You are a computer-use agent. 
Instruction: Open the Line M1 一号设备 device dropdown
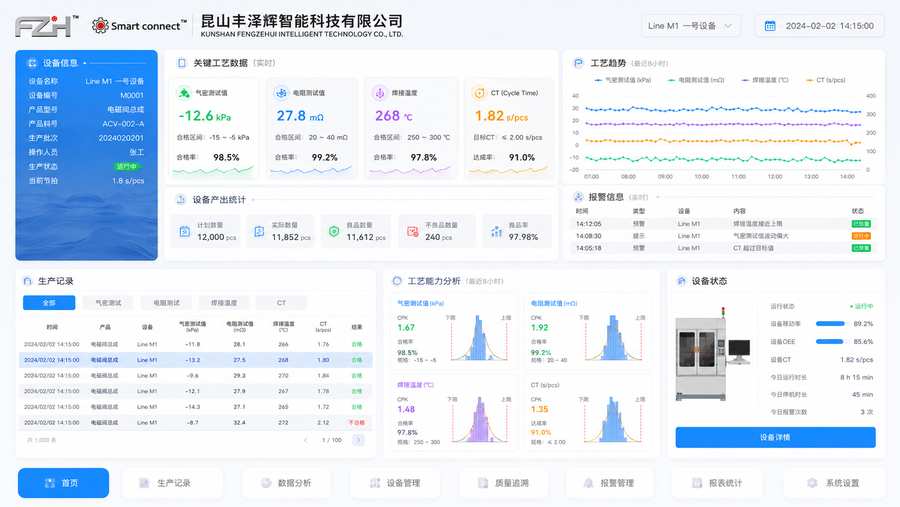tap(690, 26)
